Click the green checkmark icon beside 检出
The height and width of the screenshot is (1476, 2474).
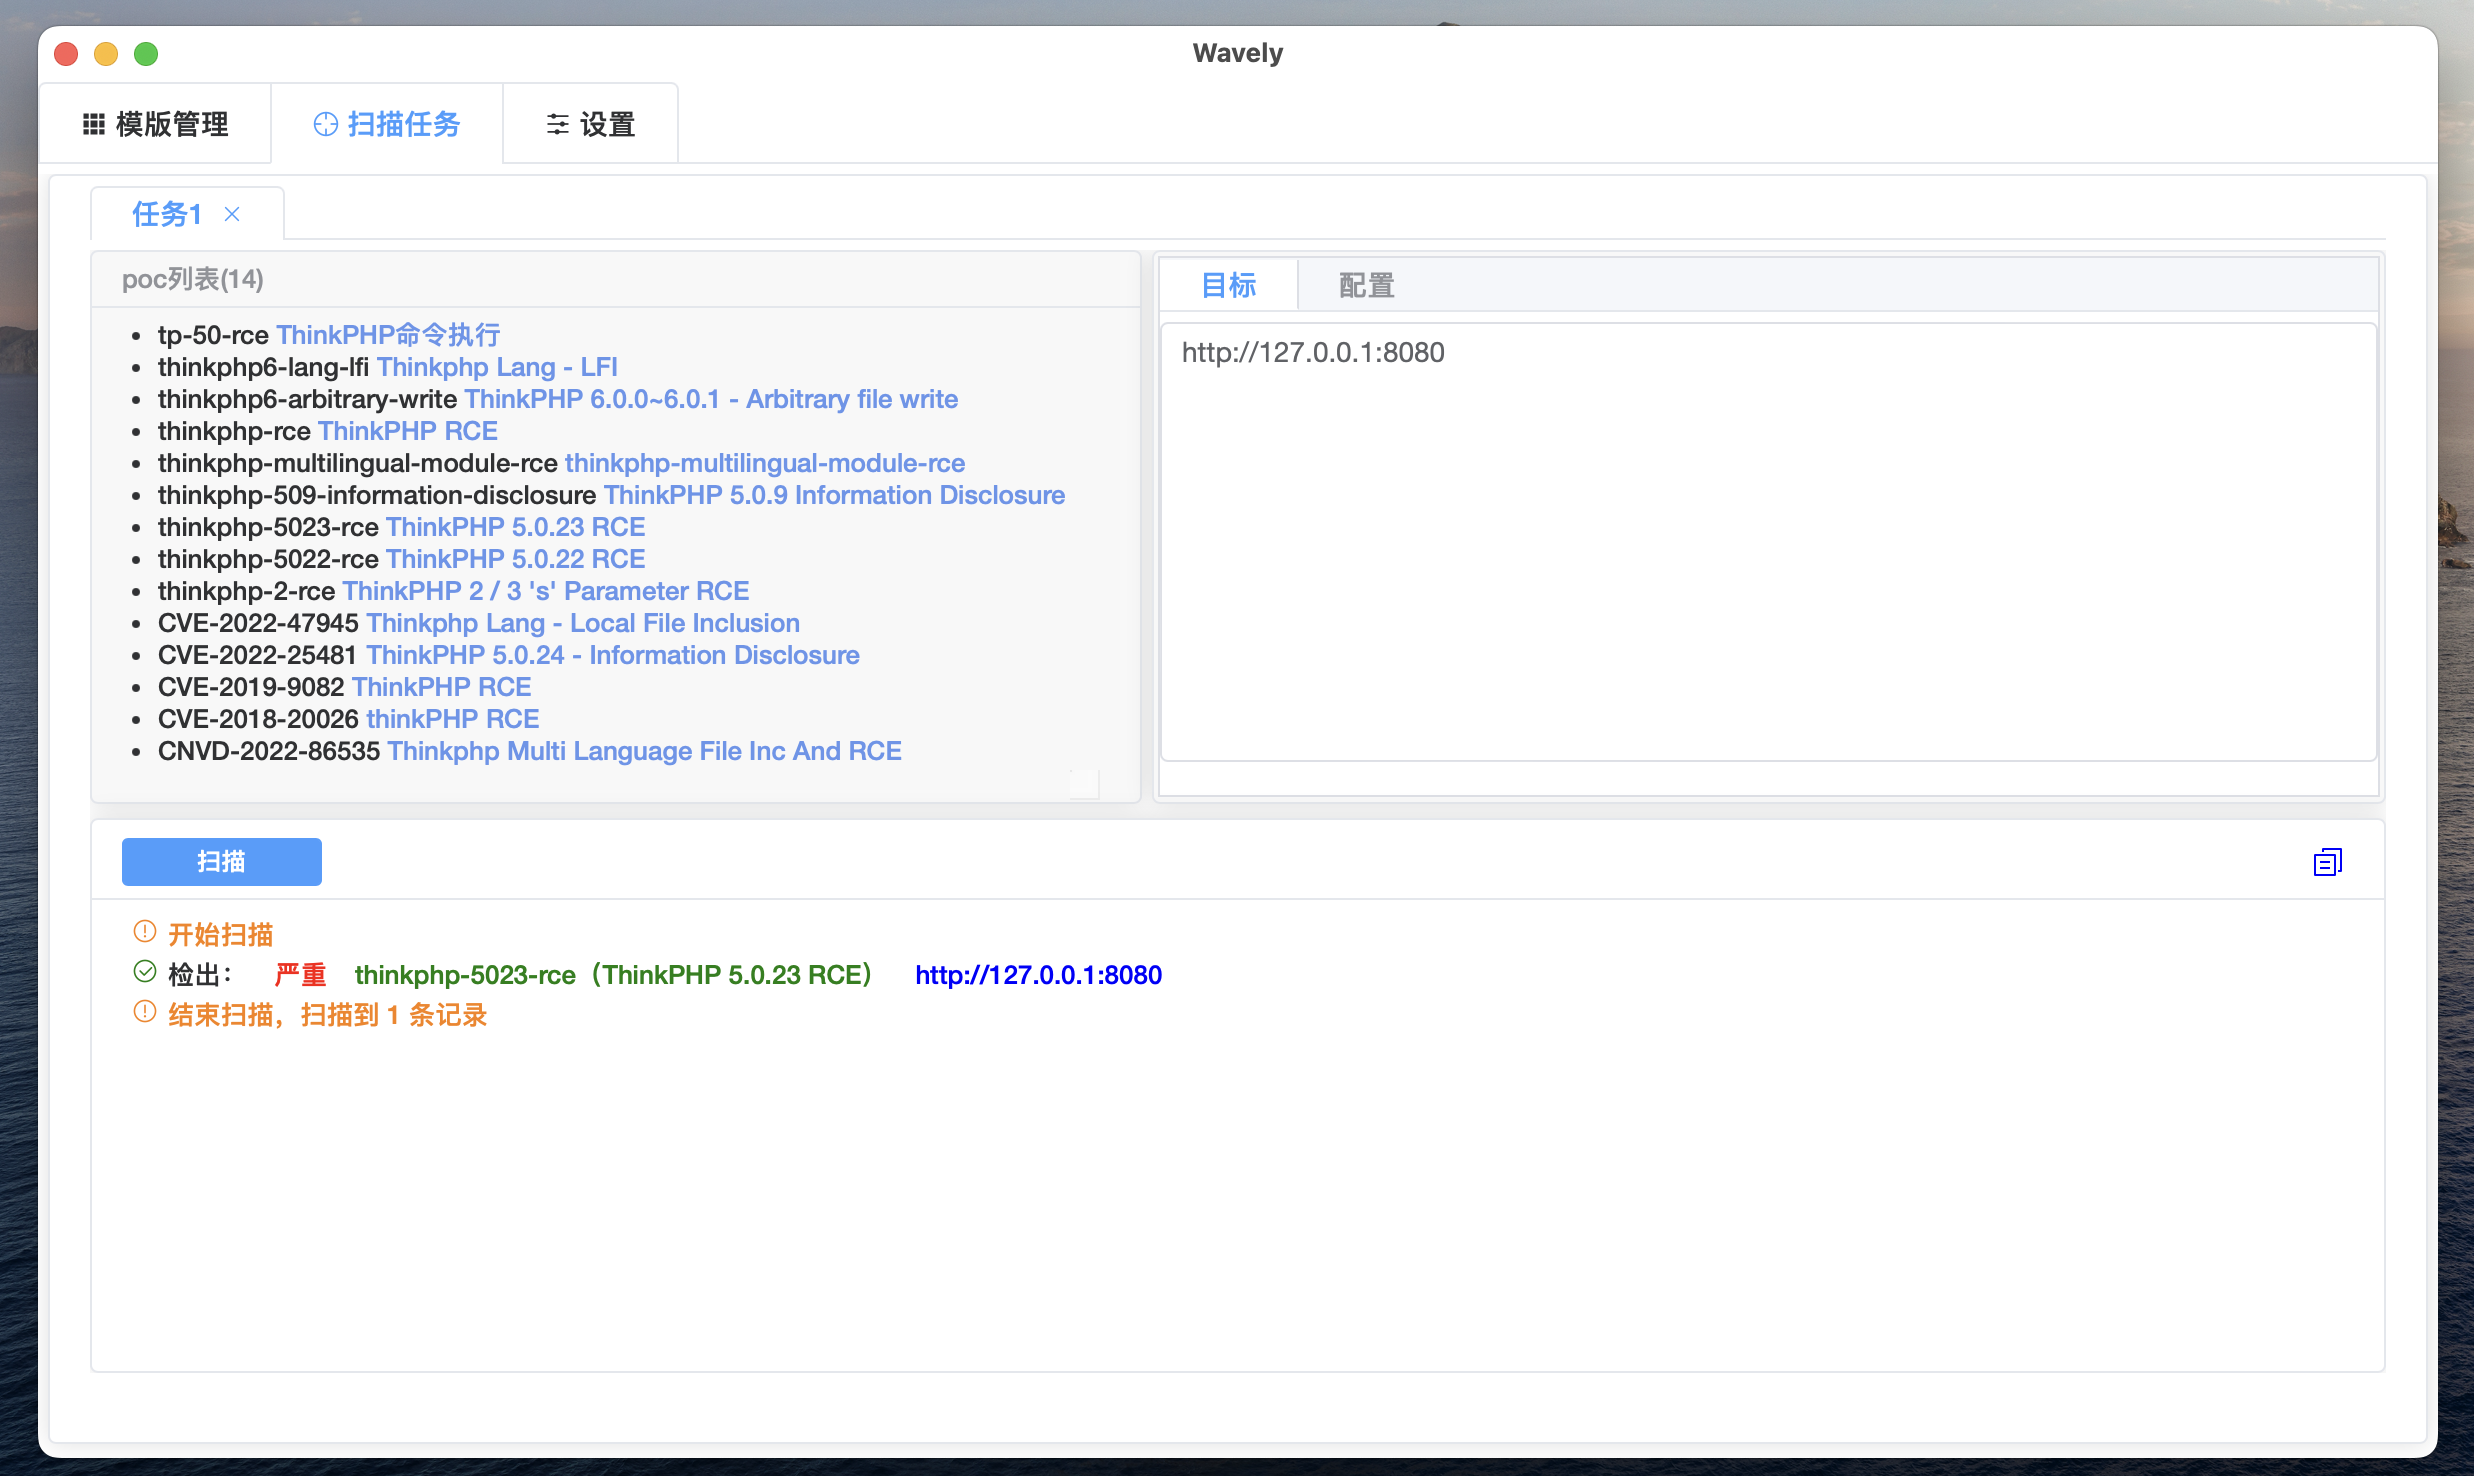pos(144,971)
